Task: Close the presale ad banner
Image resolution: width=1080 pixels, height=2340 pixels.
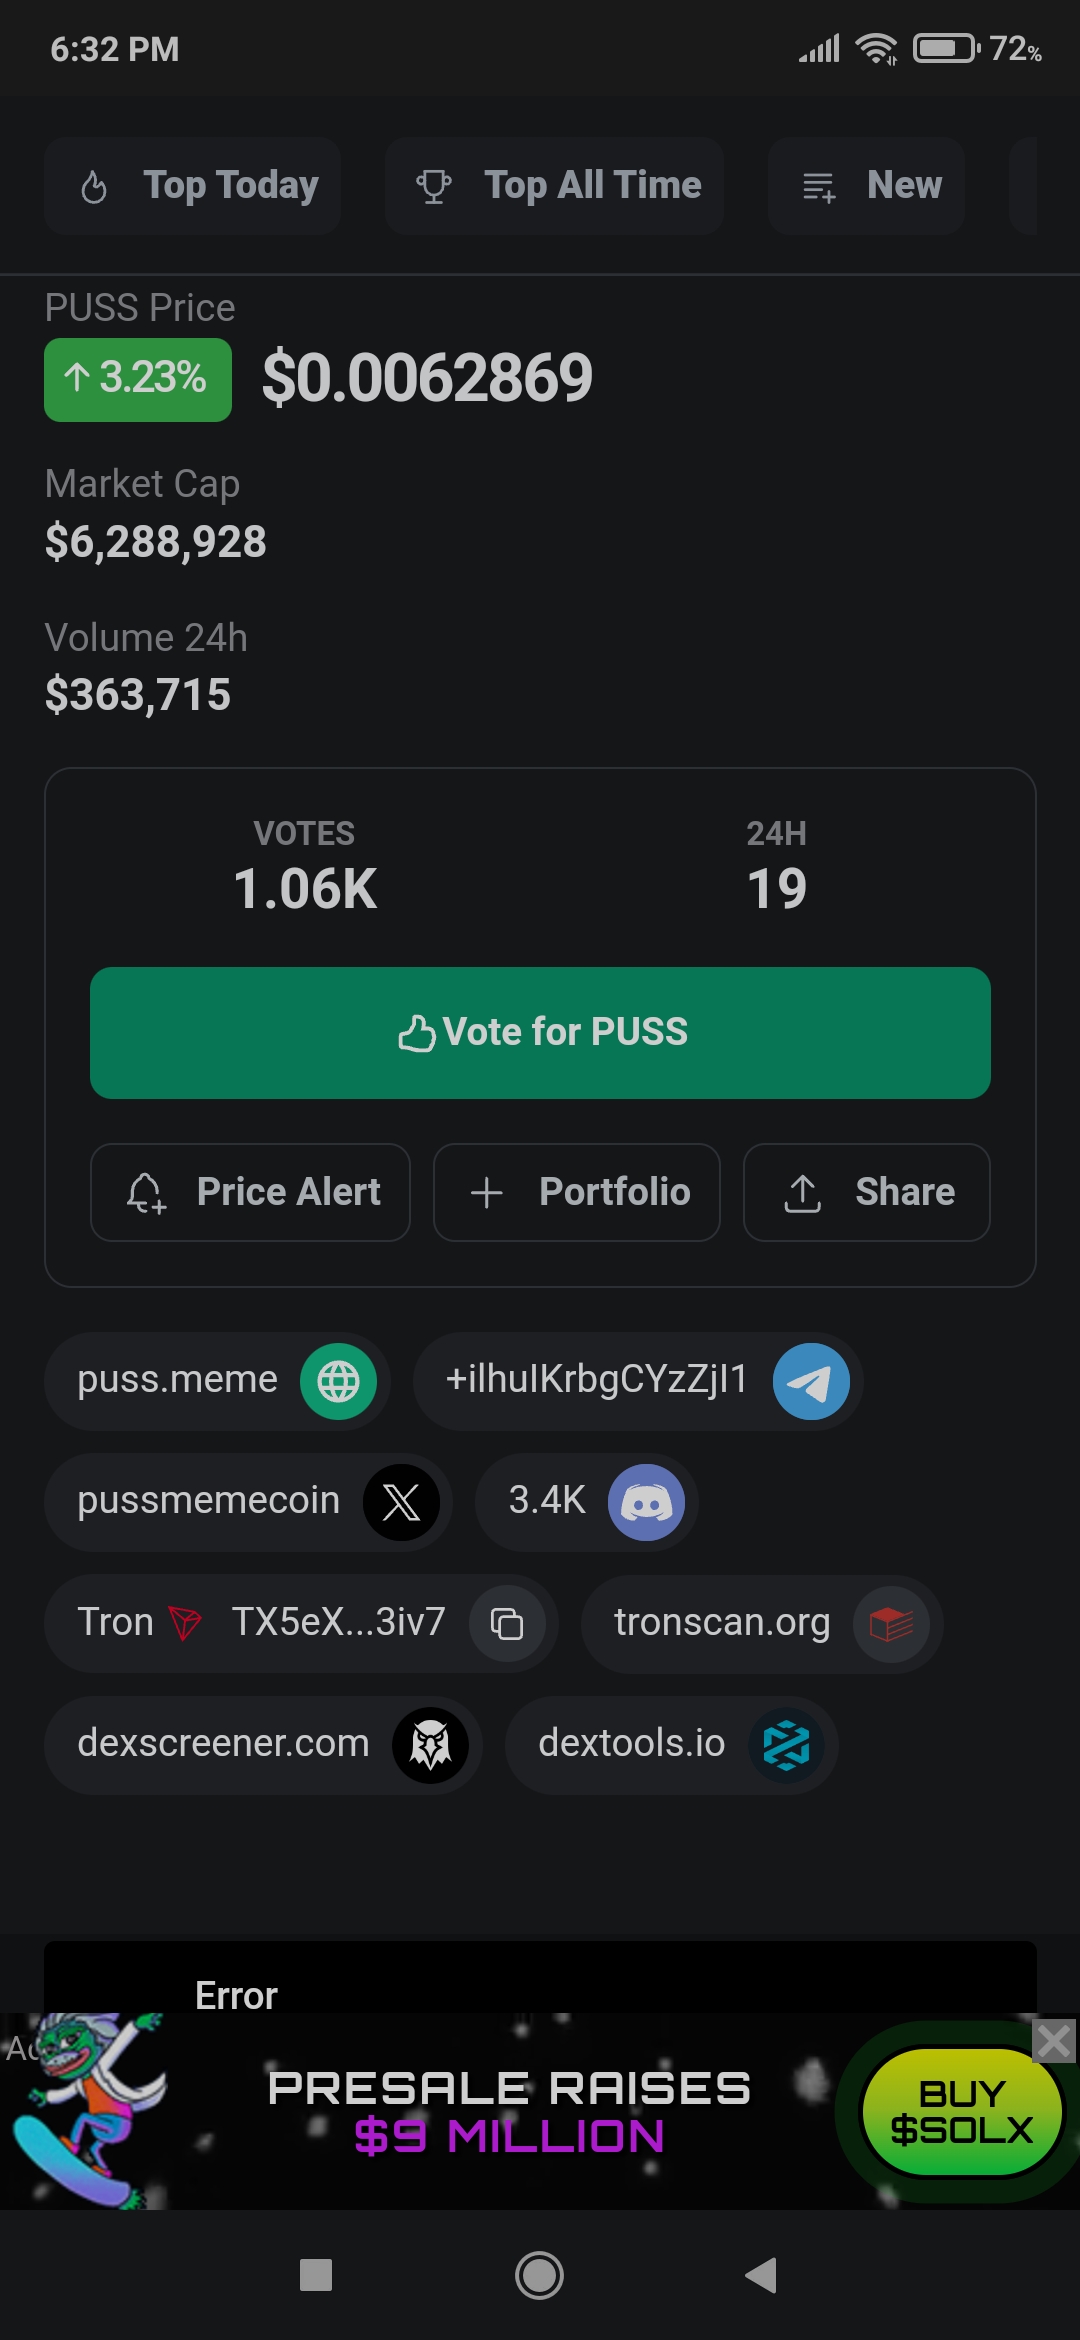Action: pyautogui.click(x=1054, y=2041)
